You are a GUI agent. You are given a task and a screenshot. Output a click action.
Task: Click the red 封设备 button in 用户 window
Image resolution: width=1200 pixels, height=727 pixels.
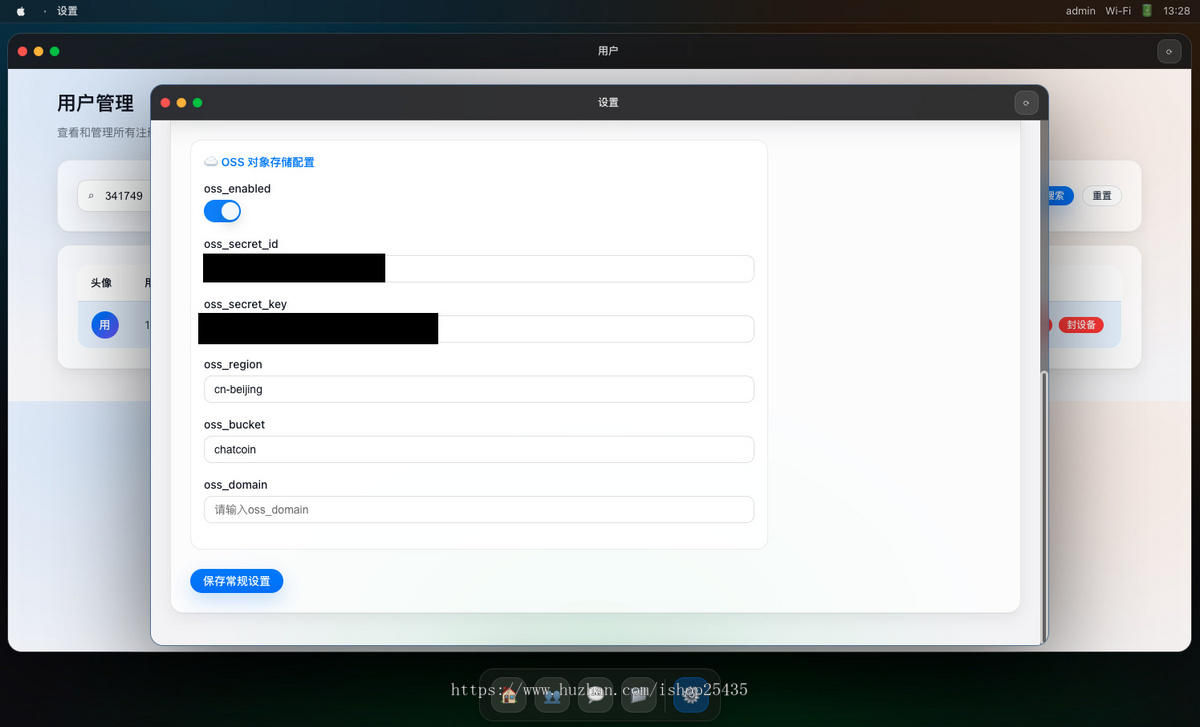pos(1081,325)
